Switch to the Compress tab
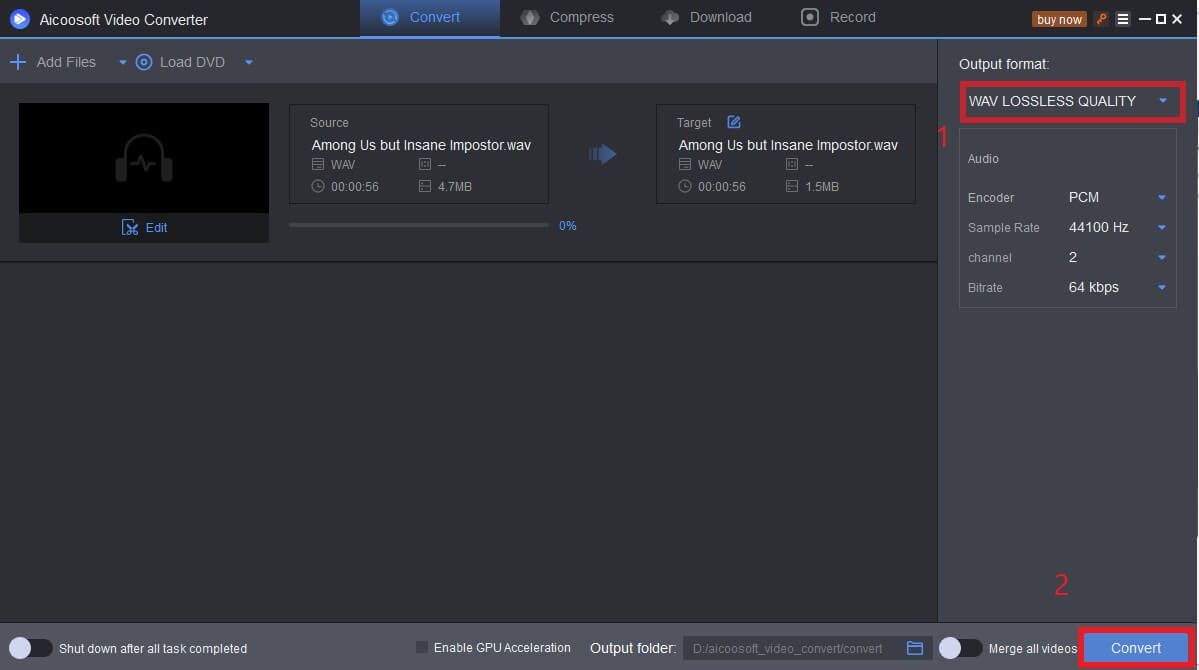The height and width of the screenshot is (670, 1199). point(568,18)
